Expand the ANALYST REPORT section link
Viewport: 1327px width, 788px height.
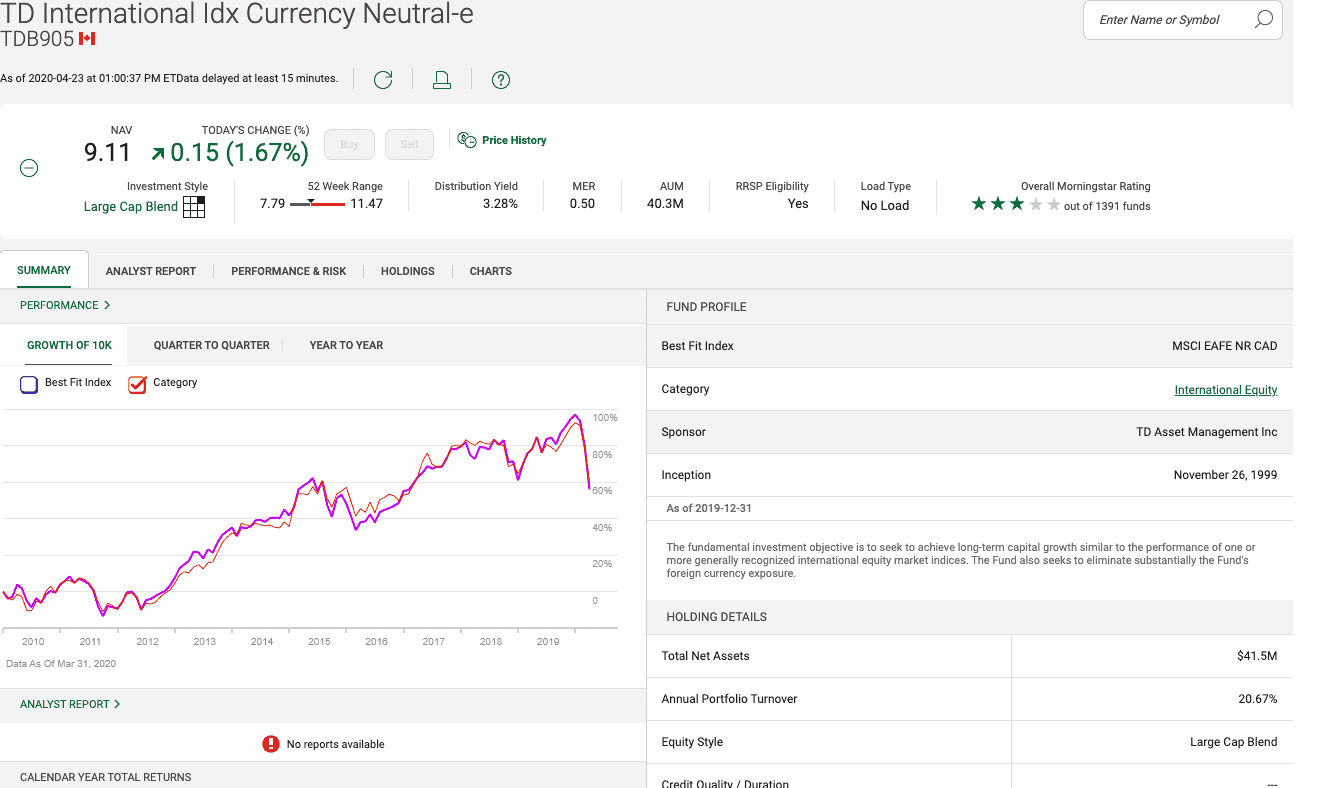coord(70,704)
